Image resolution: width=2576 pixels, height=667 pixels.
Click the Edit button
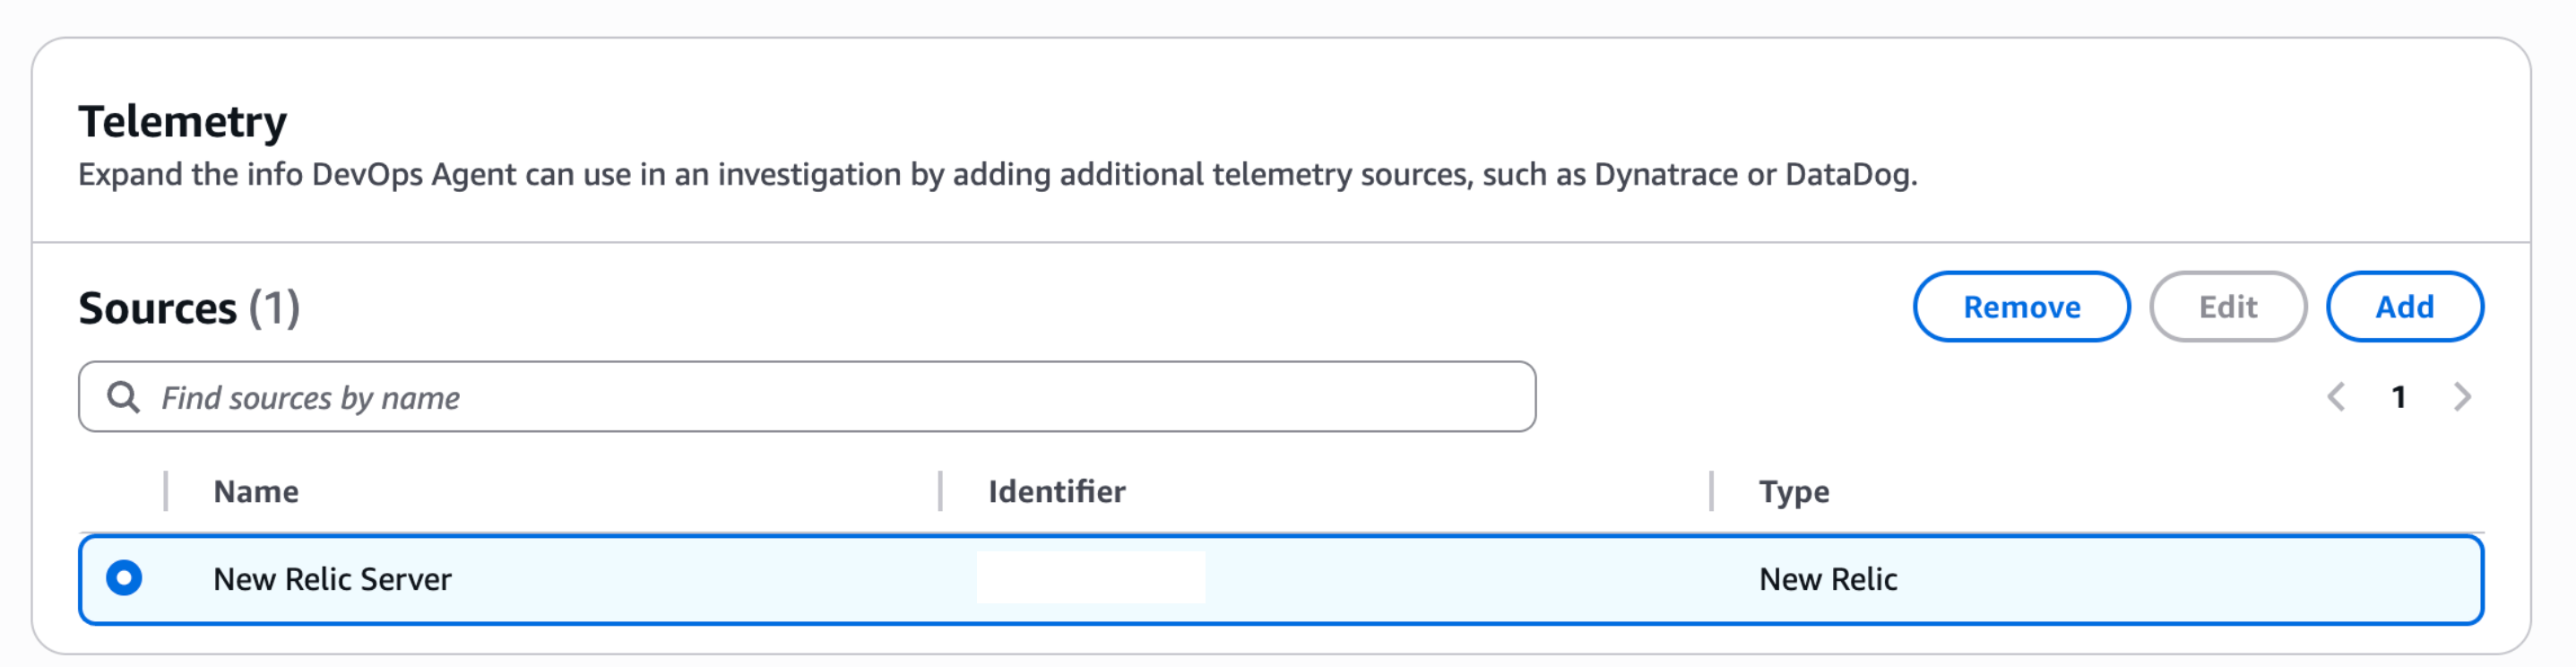point(2228,307)
